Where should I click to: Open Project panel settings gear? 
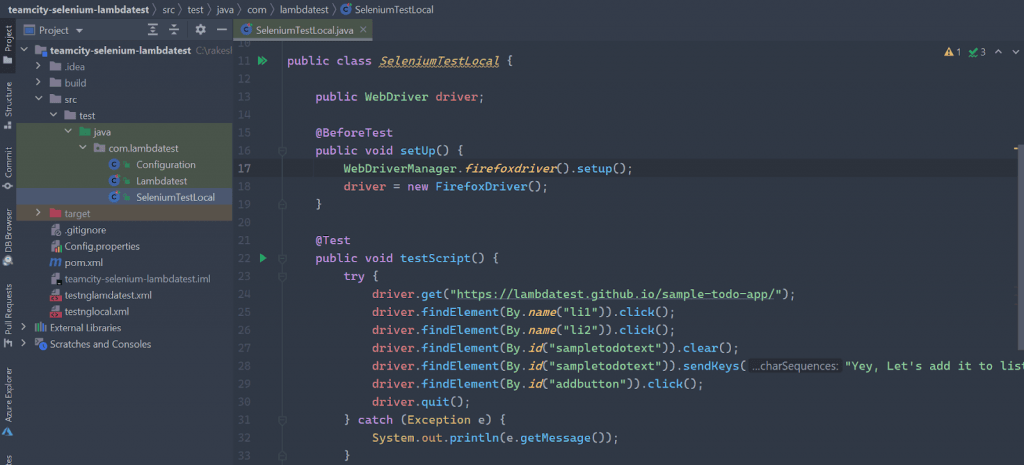click(x=200, y=29)
